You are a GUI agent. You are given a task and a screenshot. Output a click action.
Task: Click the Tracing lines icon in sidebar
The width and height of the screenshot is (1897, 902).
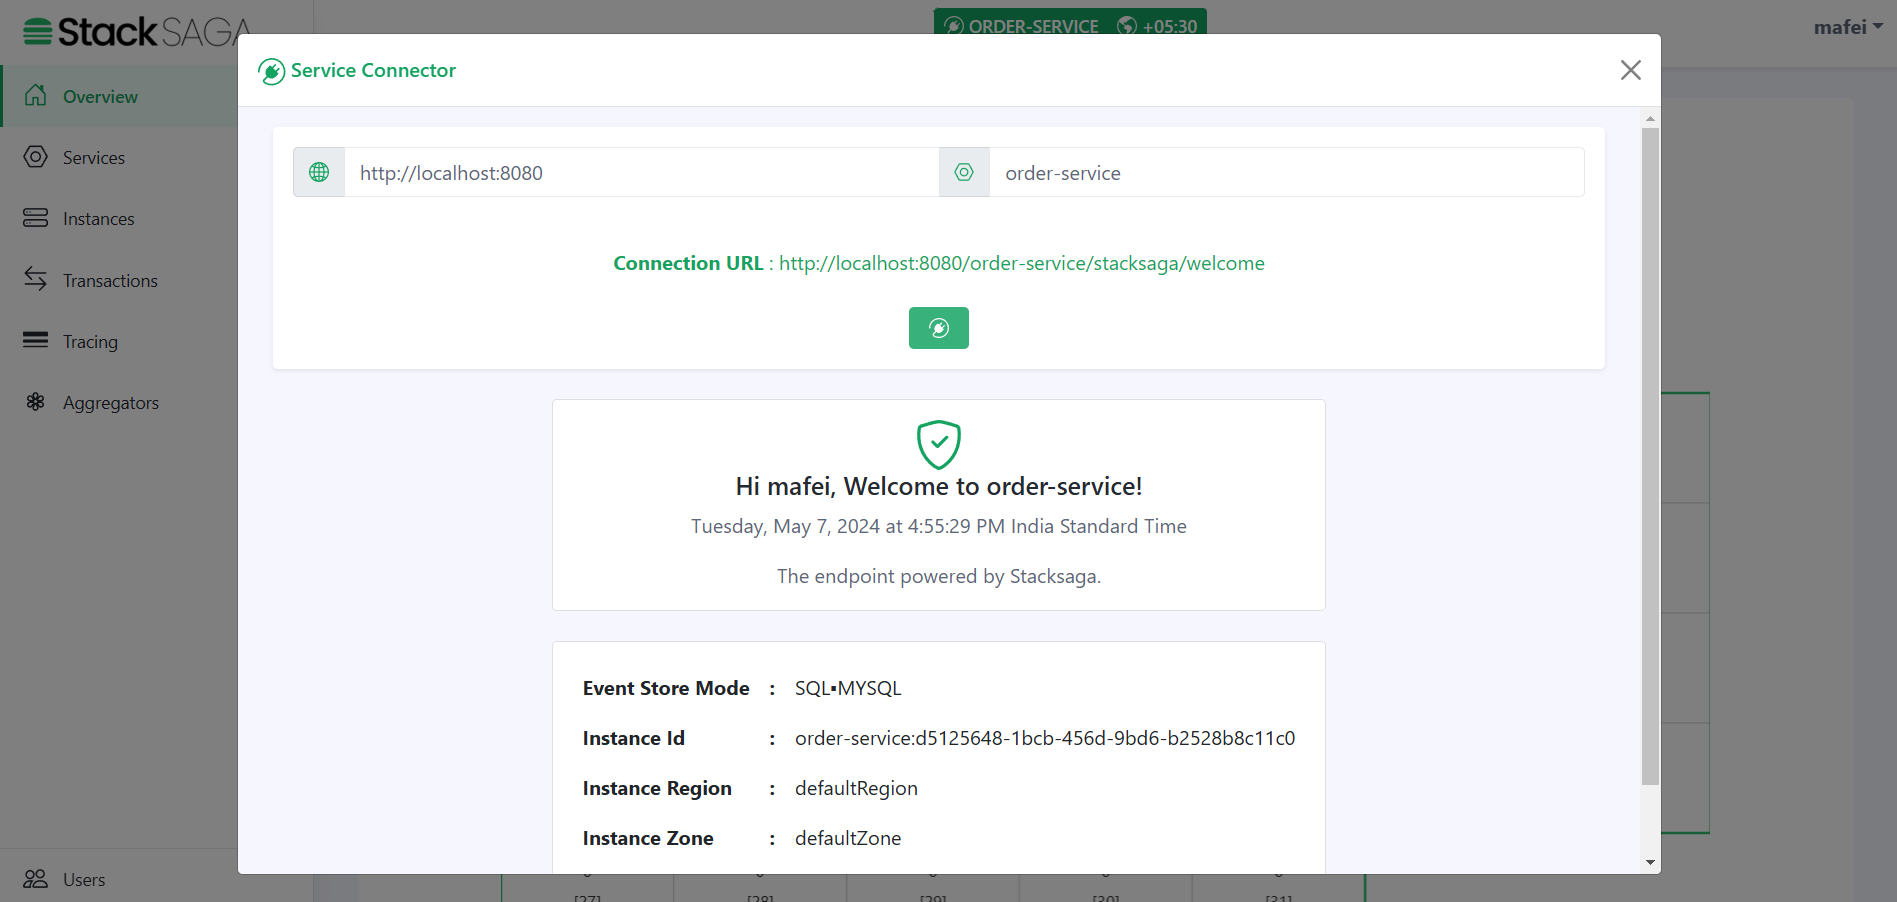[36, 340]
